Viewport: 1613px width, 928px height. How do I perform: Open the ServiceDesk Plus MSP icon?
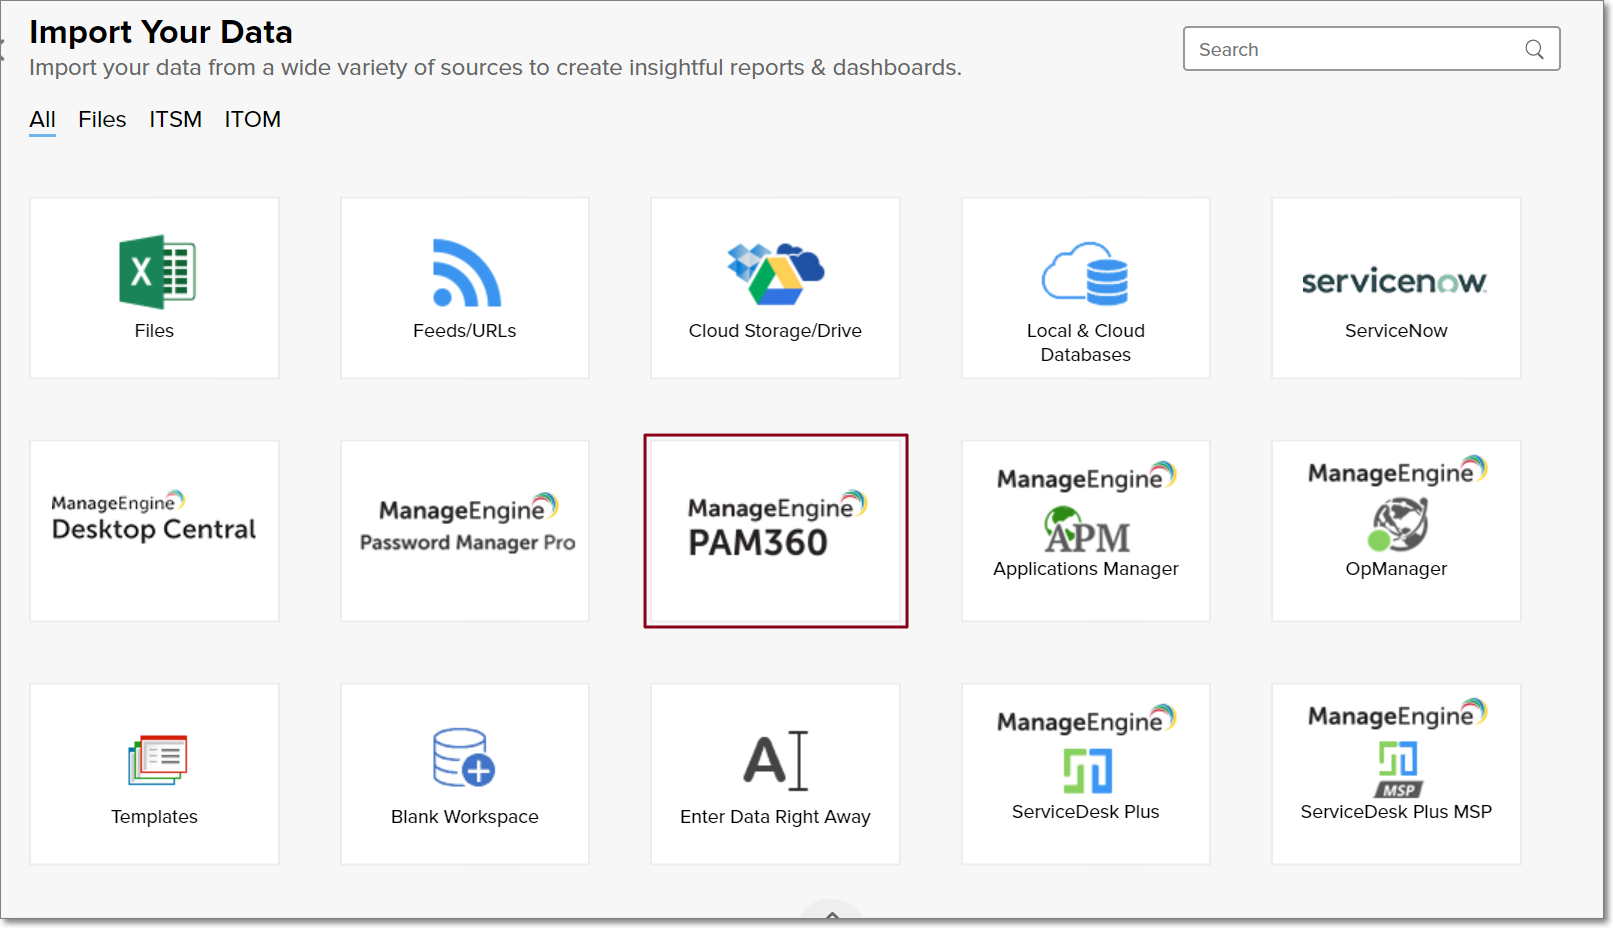(1398, 769)
